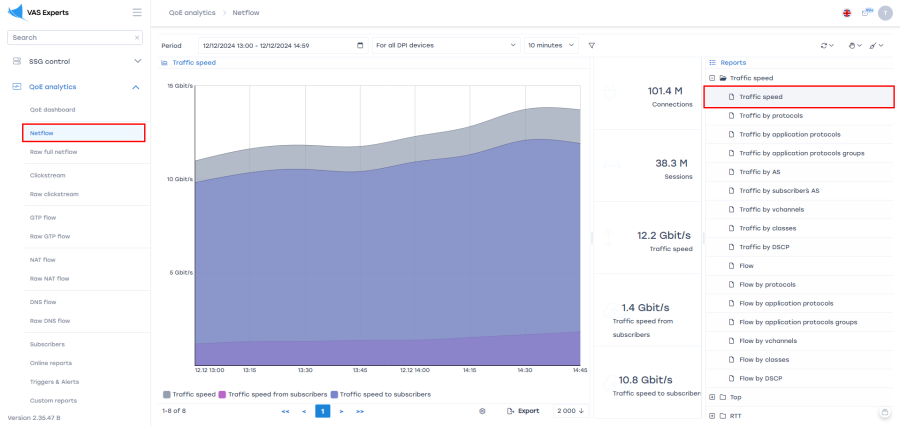
Task: Click the UK flag language icon
Action: point(848,12)
